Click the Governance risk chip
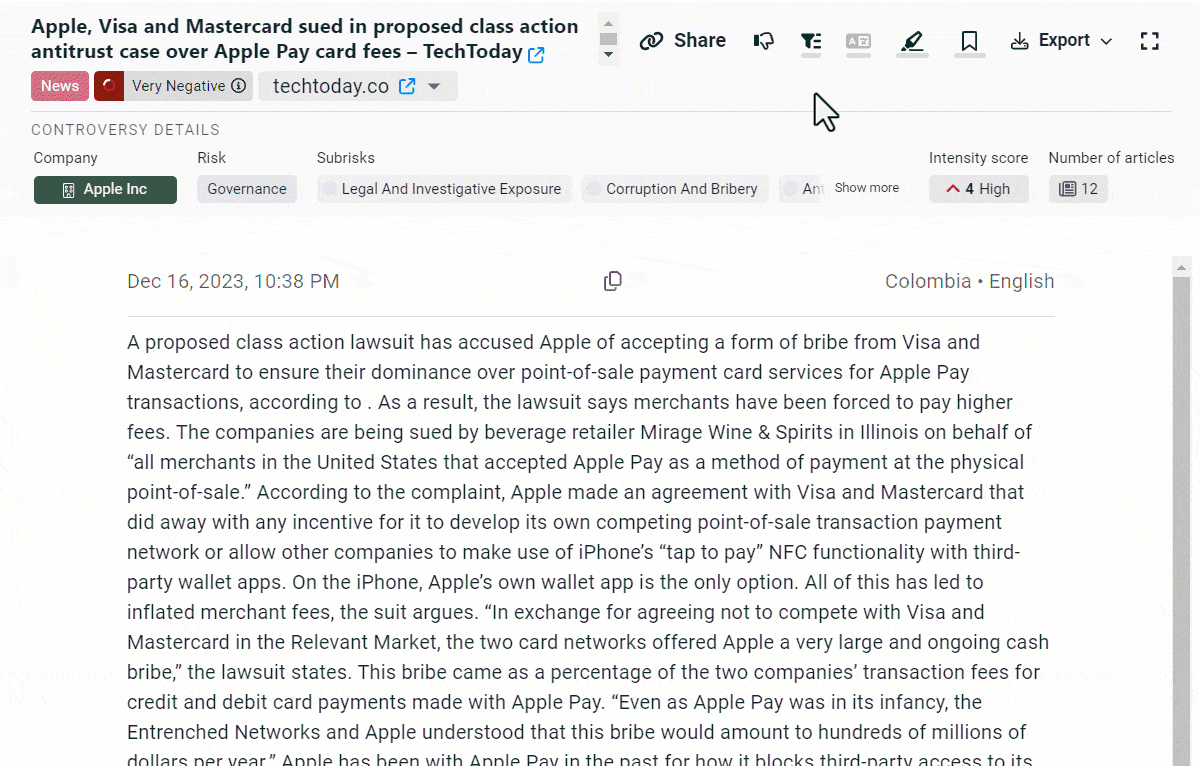The image size is (1200, 766). pyautogui.click(x=247, y=189)
